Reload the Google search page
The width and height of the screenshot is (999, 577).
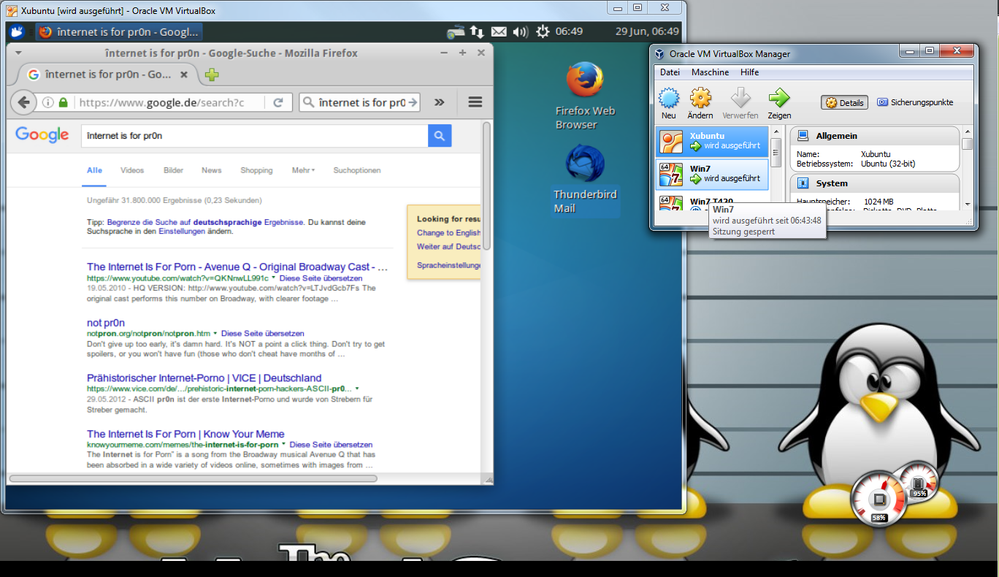point(278,102)
